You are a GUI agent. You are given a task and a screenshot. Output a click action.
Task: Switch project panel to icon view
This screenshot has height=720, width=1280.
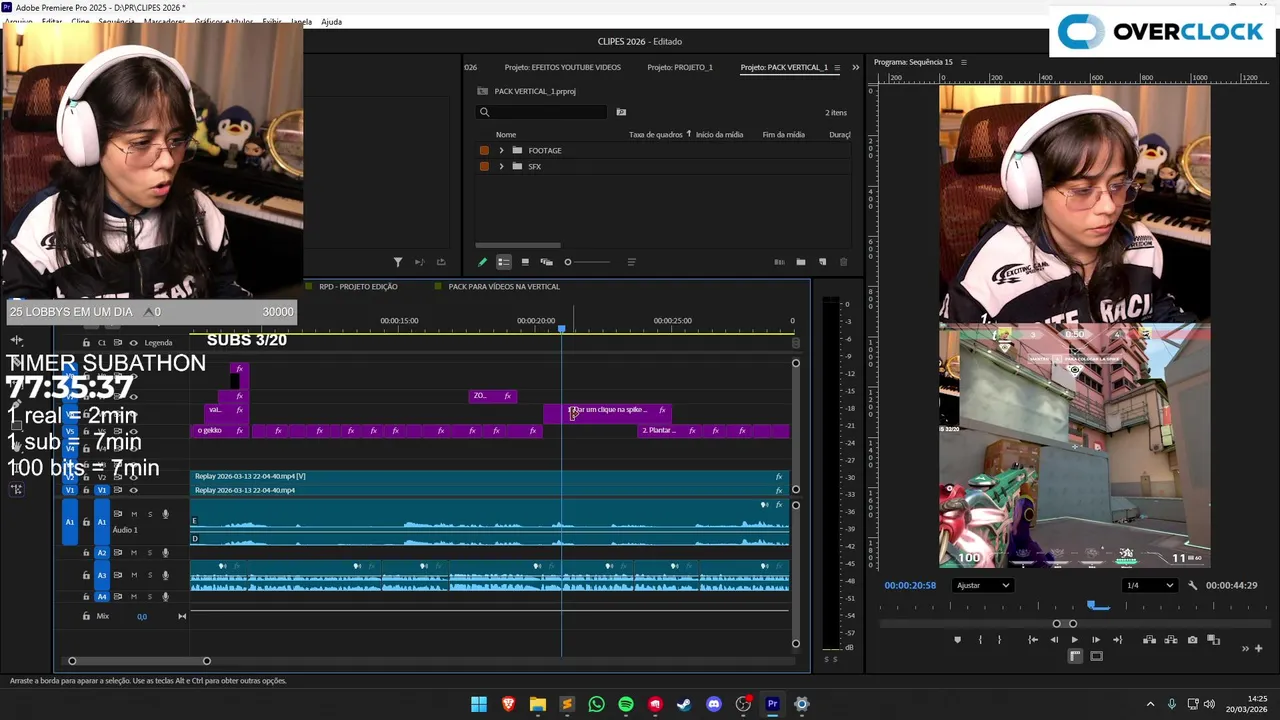pos(525,262)
